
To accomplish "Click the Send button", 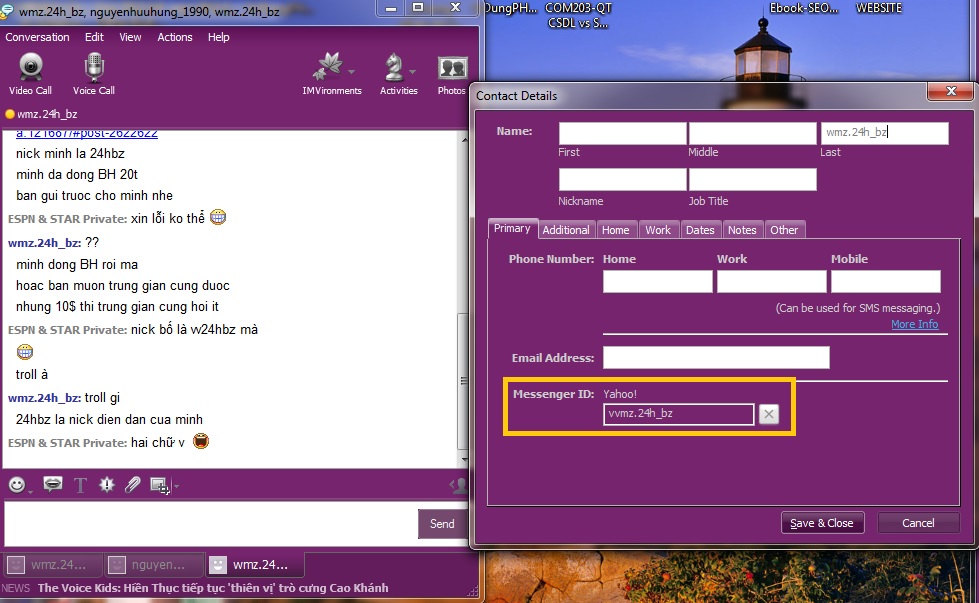I will pos(442,524).
